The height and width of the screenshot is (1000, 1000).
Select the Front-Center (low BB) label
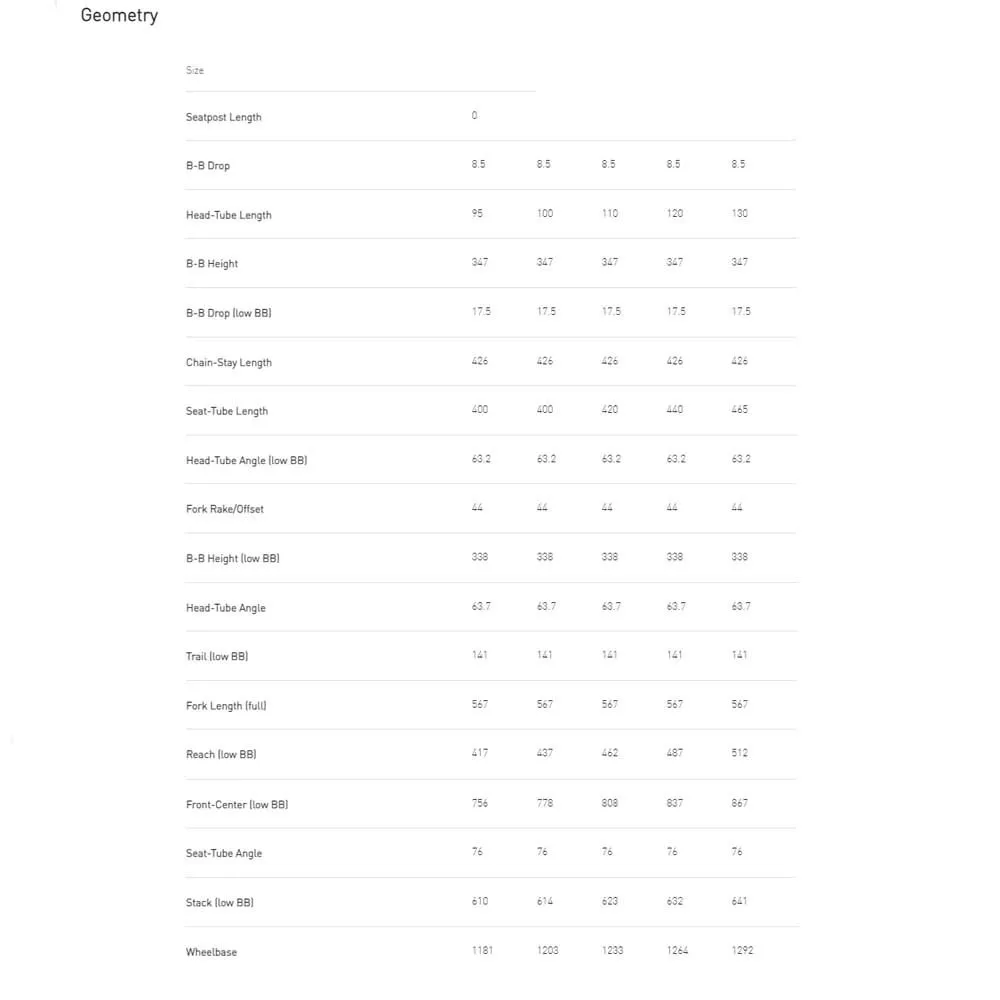(237, 804)
